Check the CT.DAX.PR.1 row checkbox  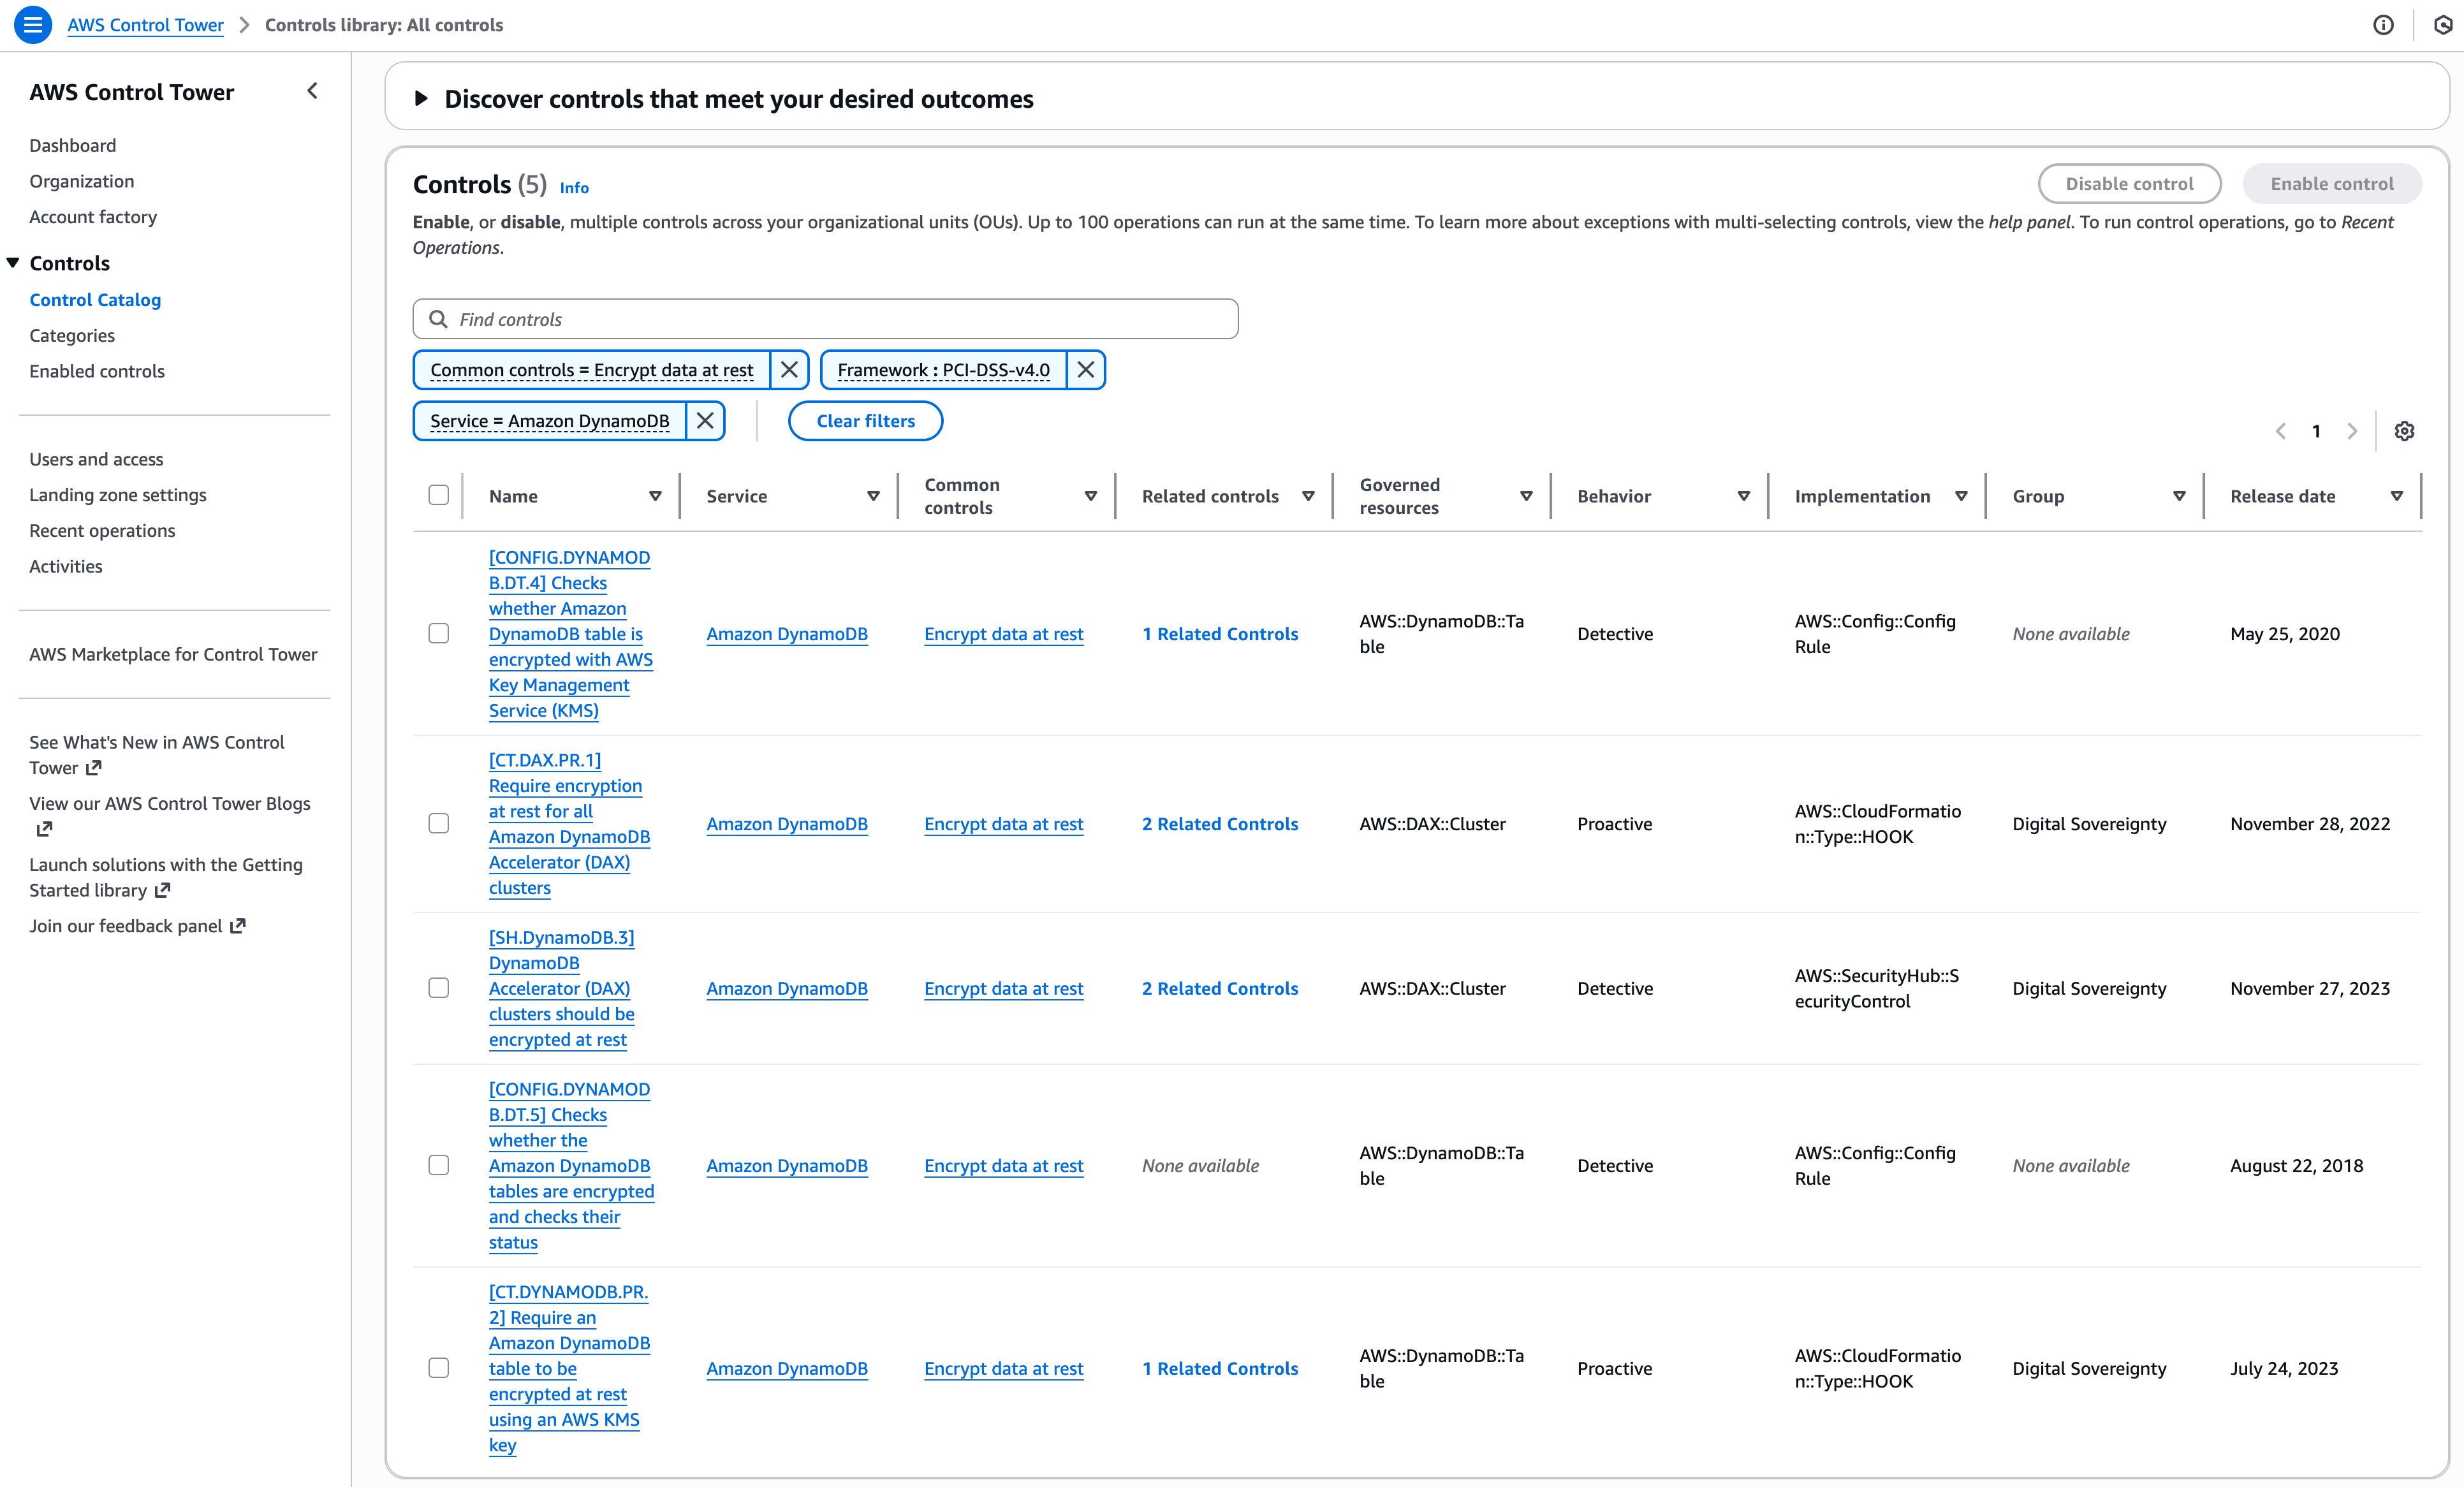438,823
